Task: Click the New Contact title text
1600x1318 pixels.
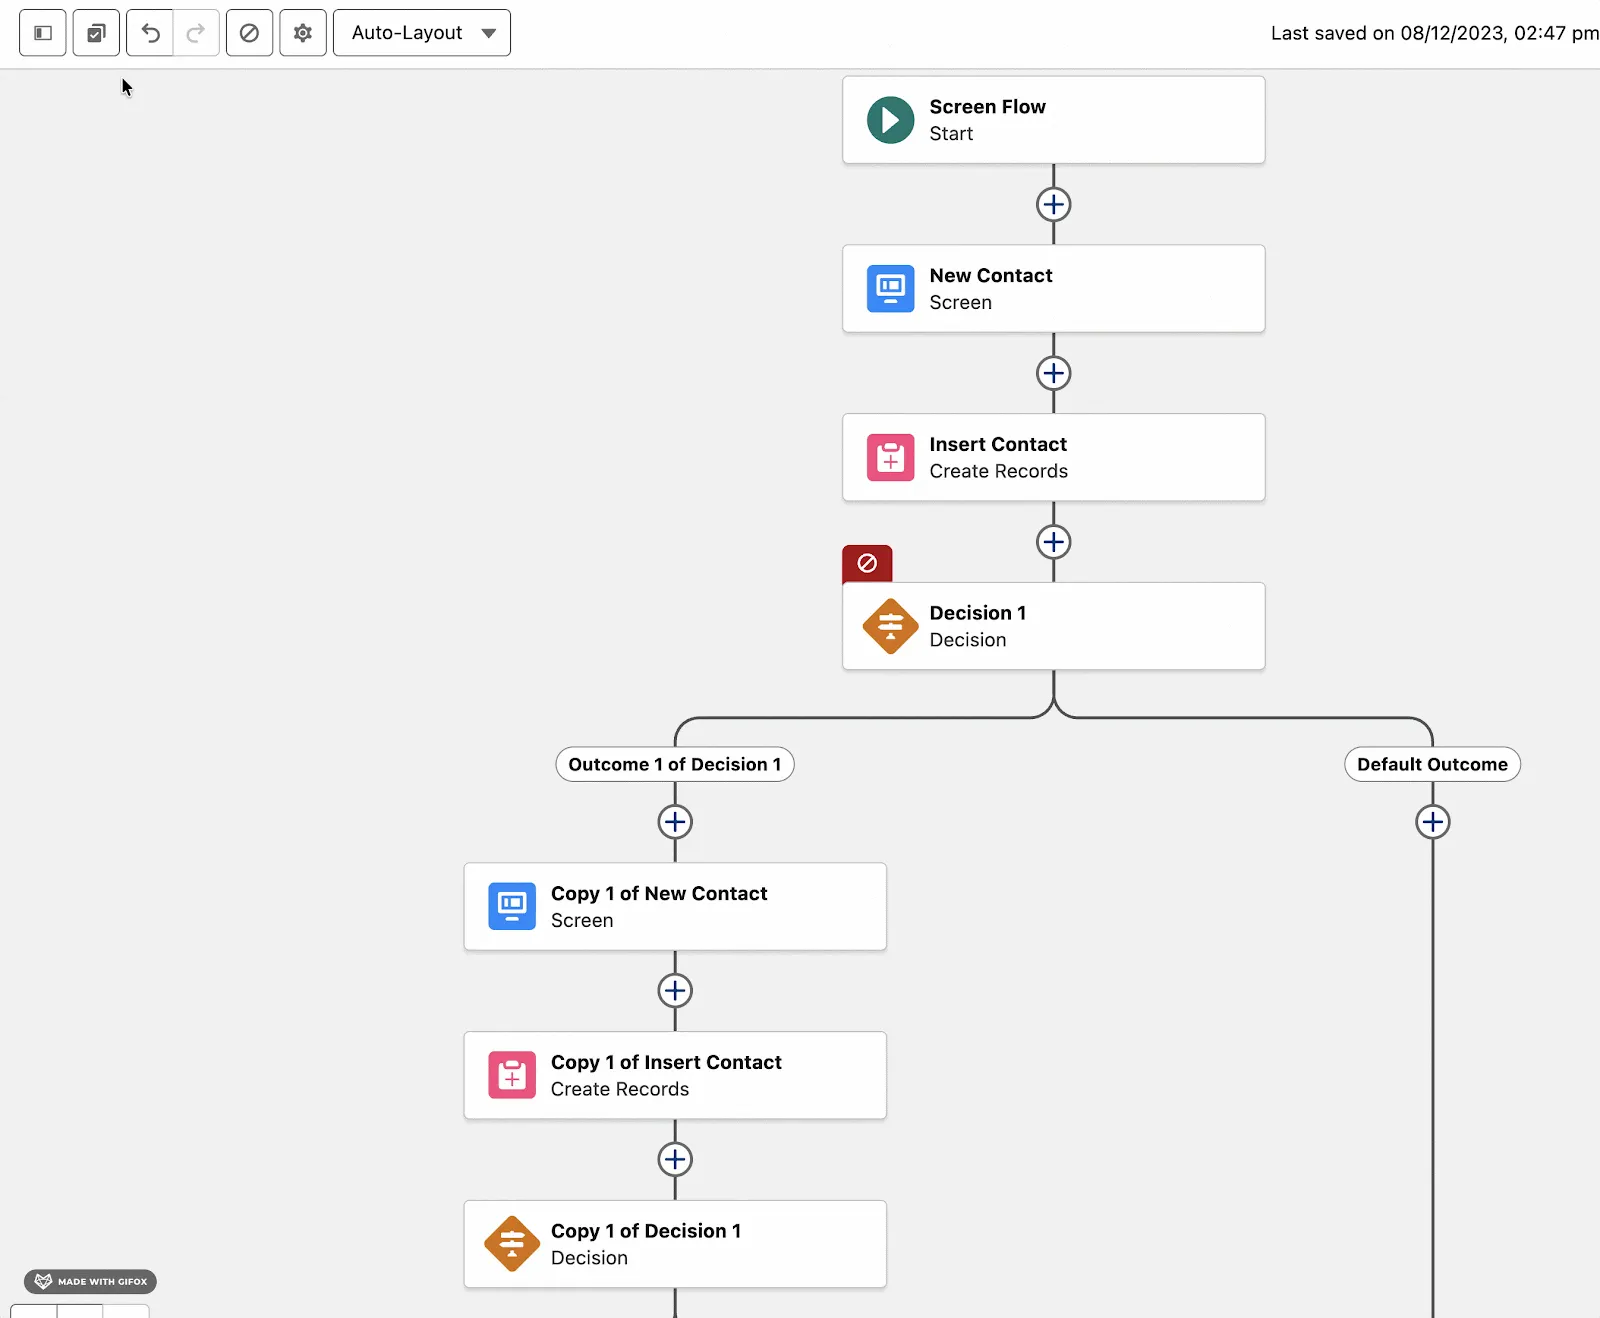Action: (991, 276)
